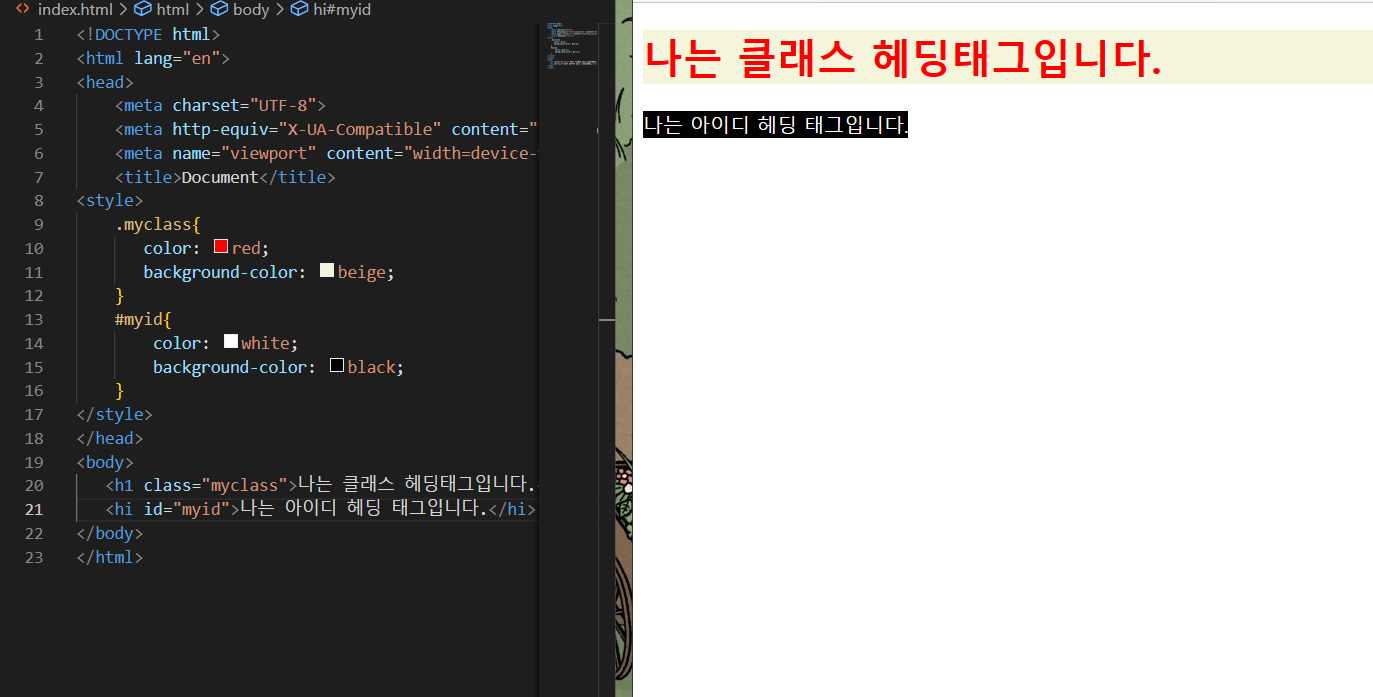Select hi#myid breadcrumb item
Image resolution: width=1373 pixels, height=697 pixels.
[342, 10]
